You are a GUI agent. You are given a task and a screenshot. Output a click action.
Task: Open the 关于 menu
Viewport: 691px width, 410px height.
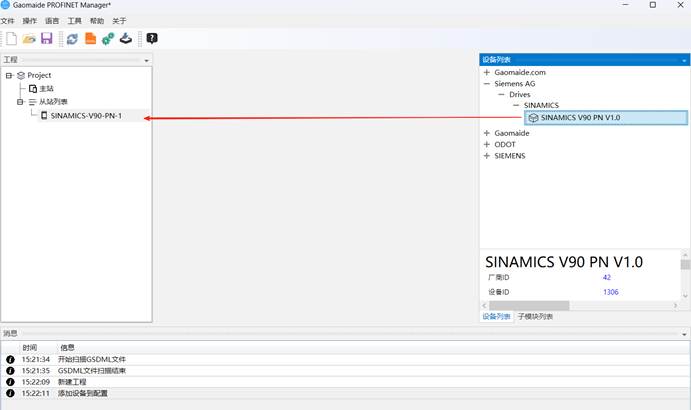pyautogui.click(x=119, y=21)
